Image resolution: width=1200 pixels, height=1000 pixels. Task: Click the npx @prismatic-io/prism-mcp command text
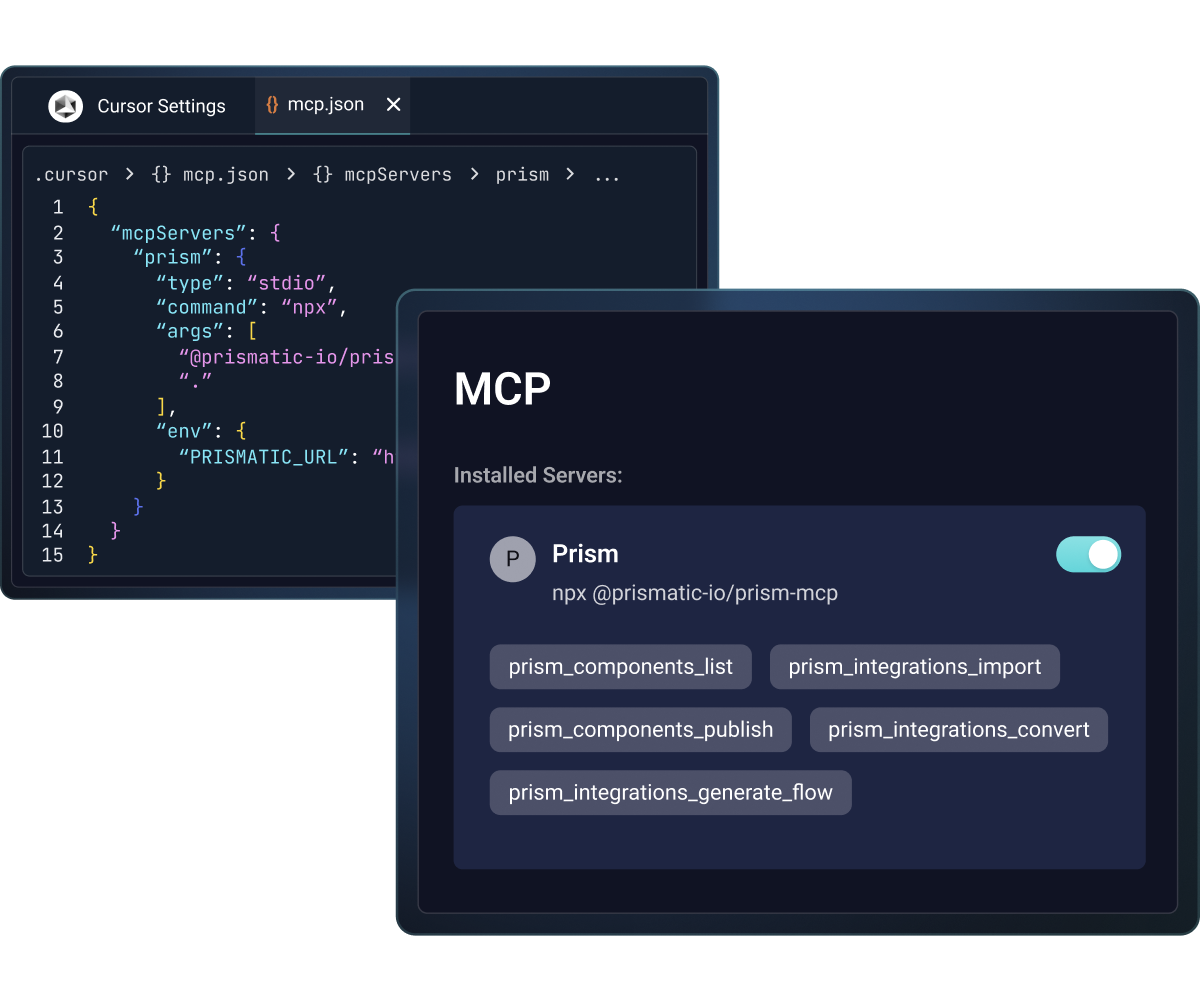coord(695,593)
